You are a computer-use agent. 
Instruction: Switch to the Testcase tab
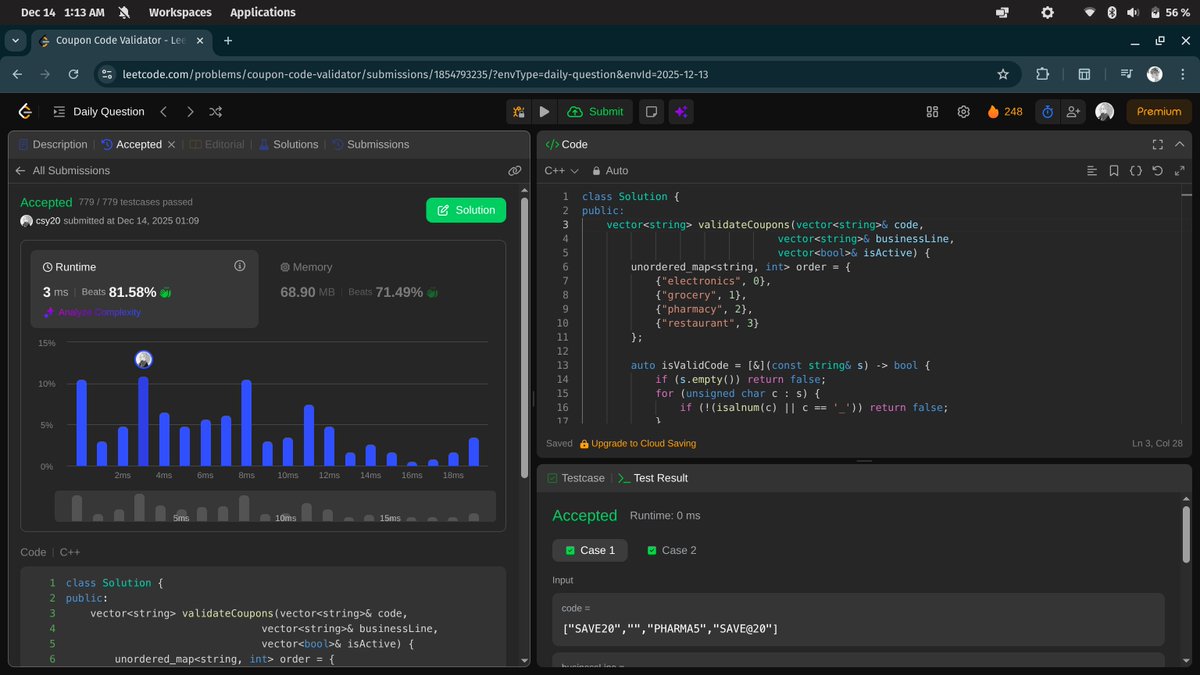tap(575, 478)
